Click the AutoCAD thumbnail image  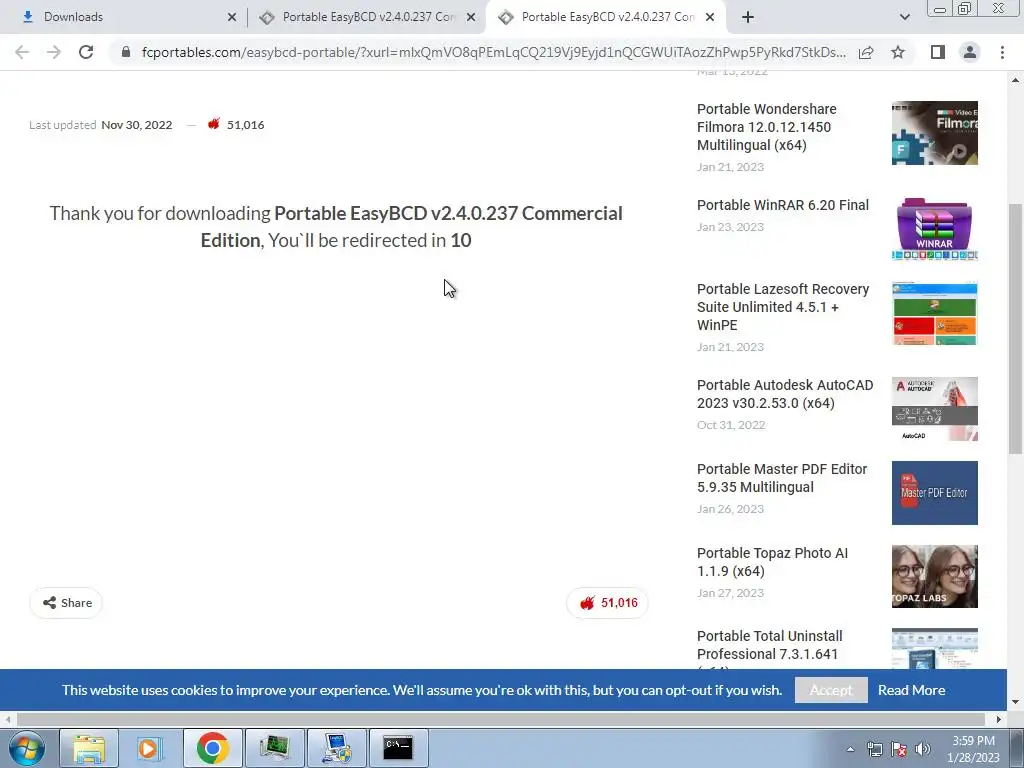[935, 409]
